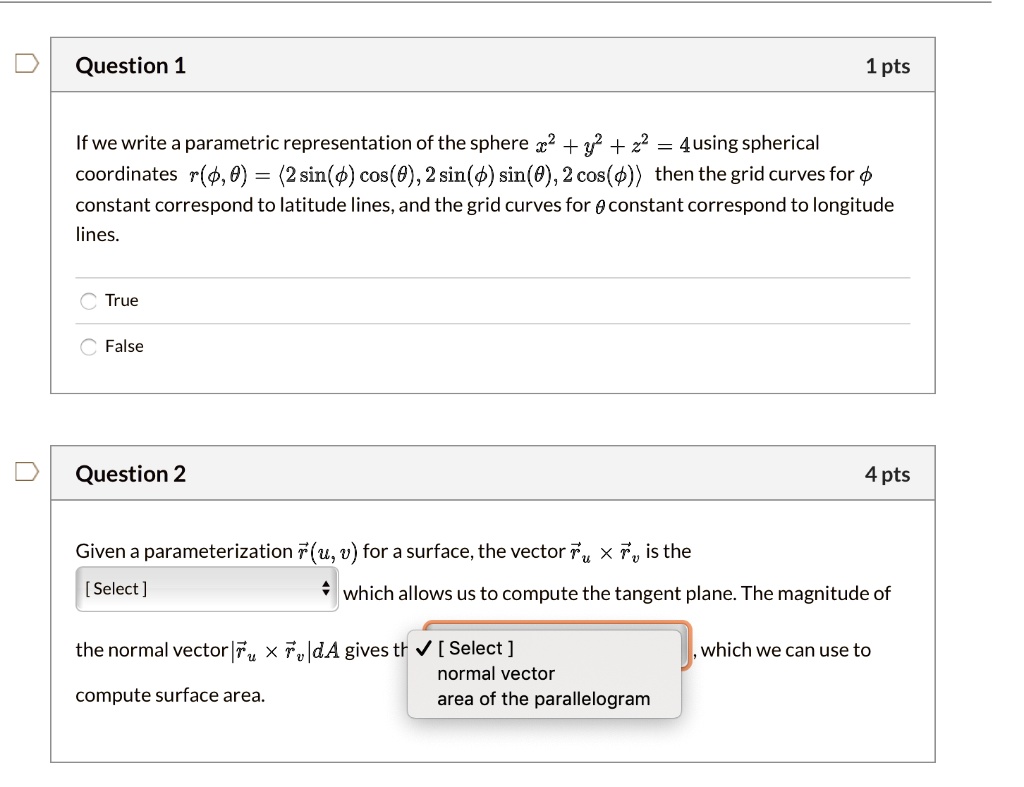Click the 'False' answer label text
1024x787 pixels.
(124, 347)
